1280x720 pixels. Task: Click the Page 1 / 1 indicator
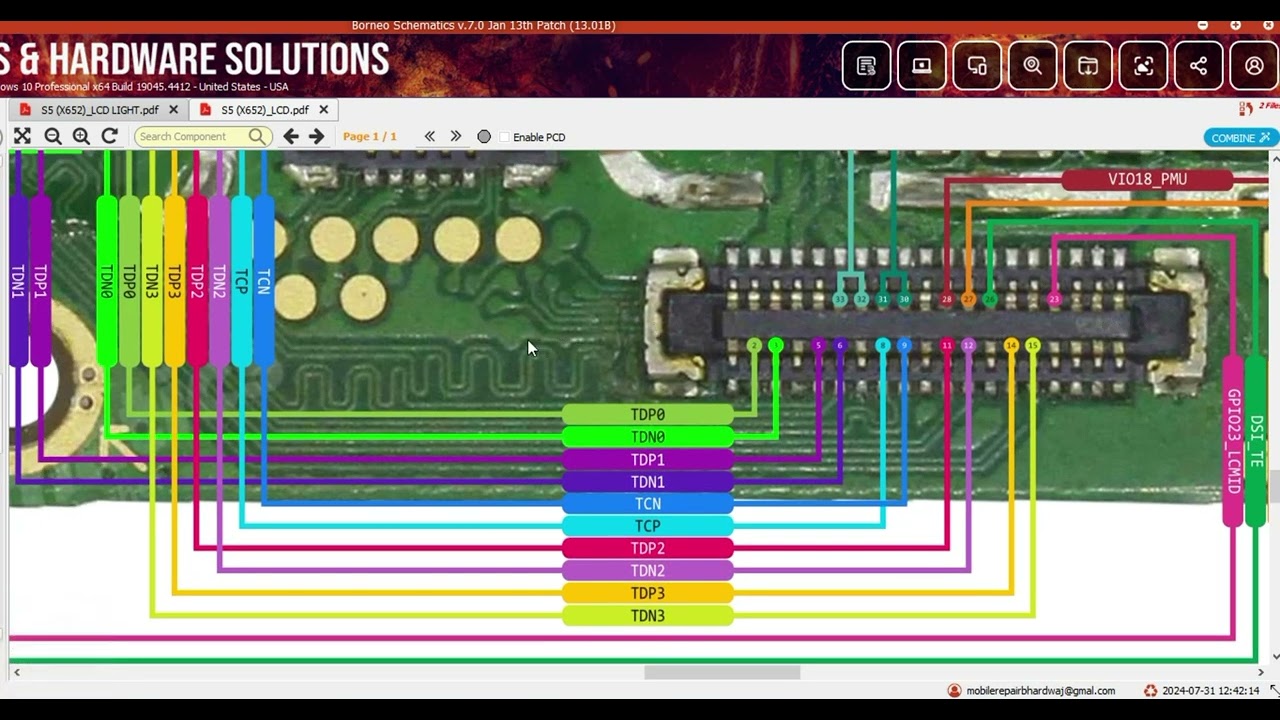click(370, 136)
